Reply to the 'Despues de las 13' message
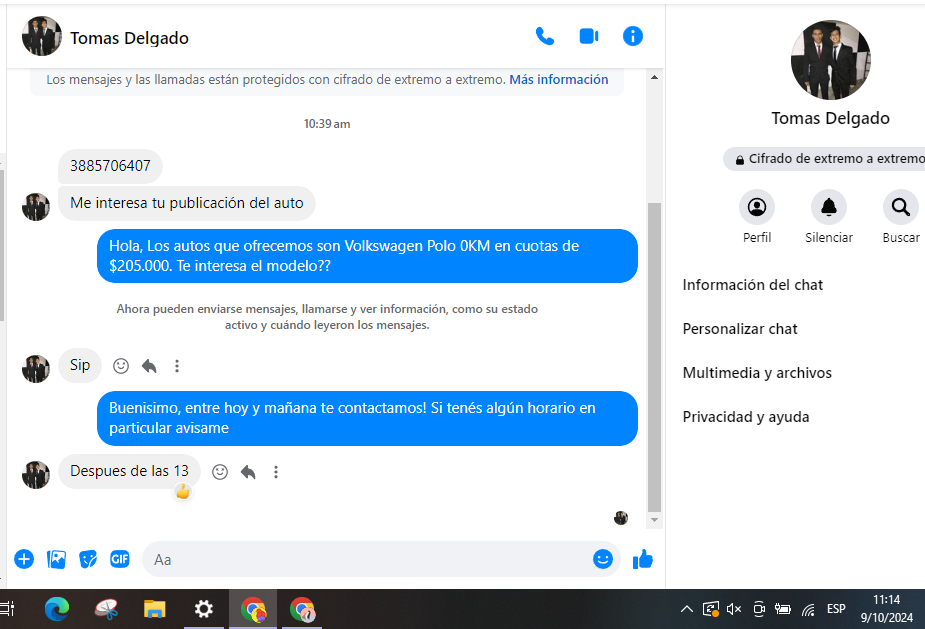This screenshot has height=629, width=925. click(248, 471)
